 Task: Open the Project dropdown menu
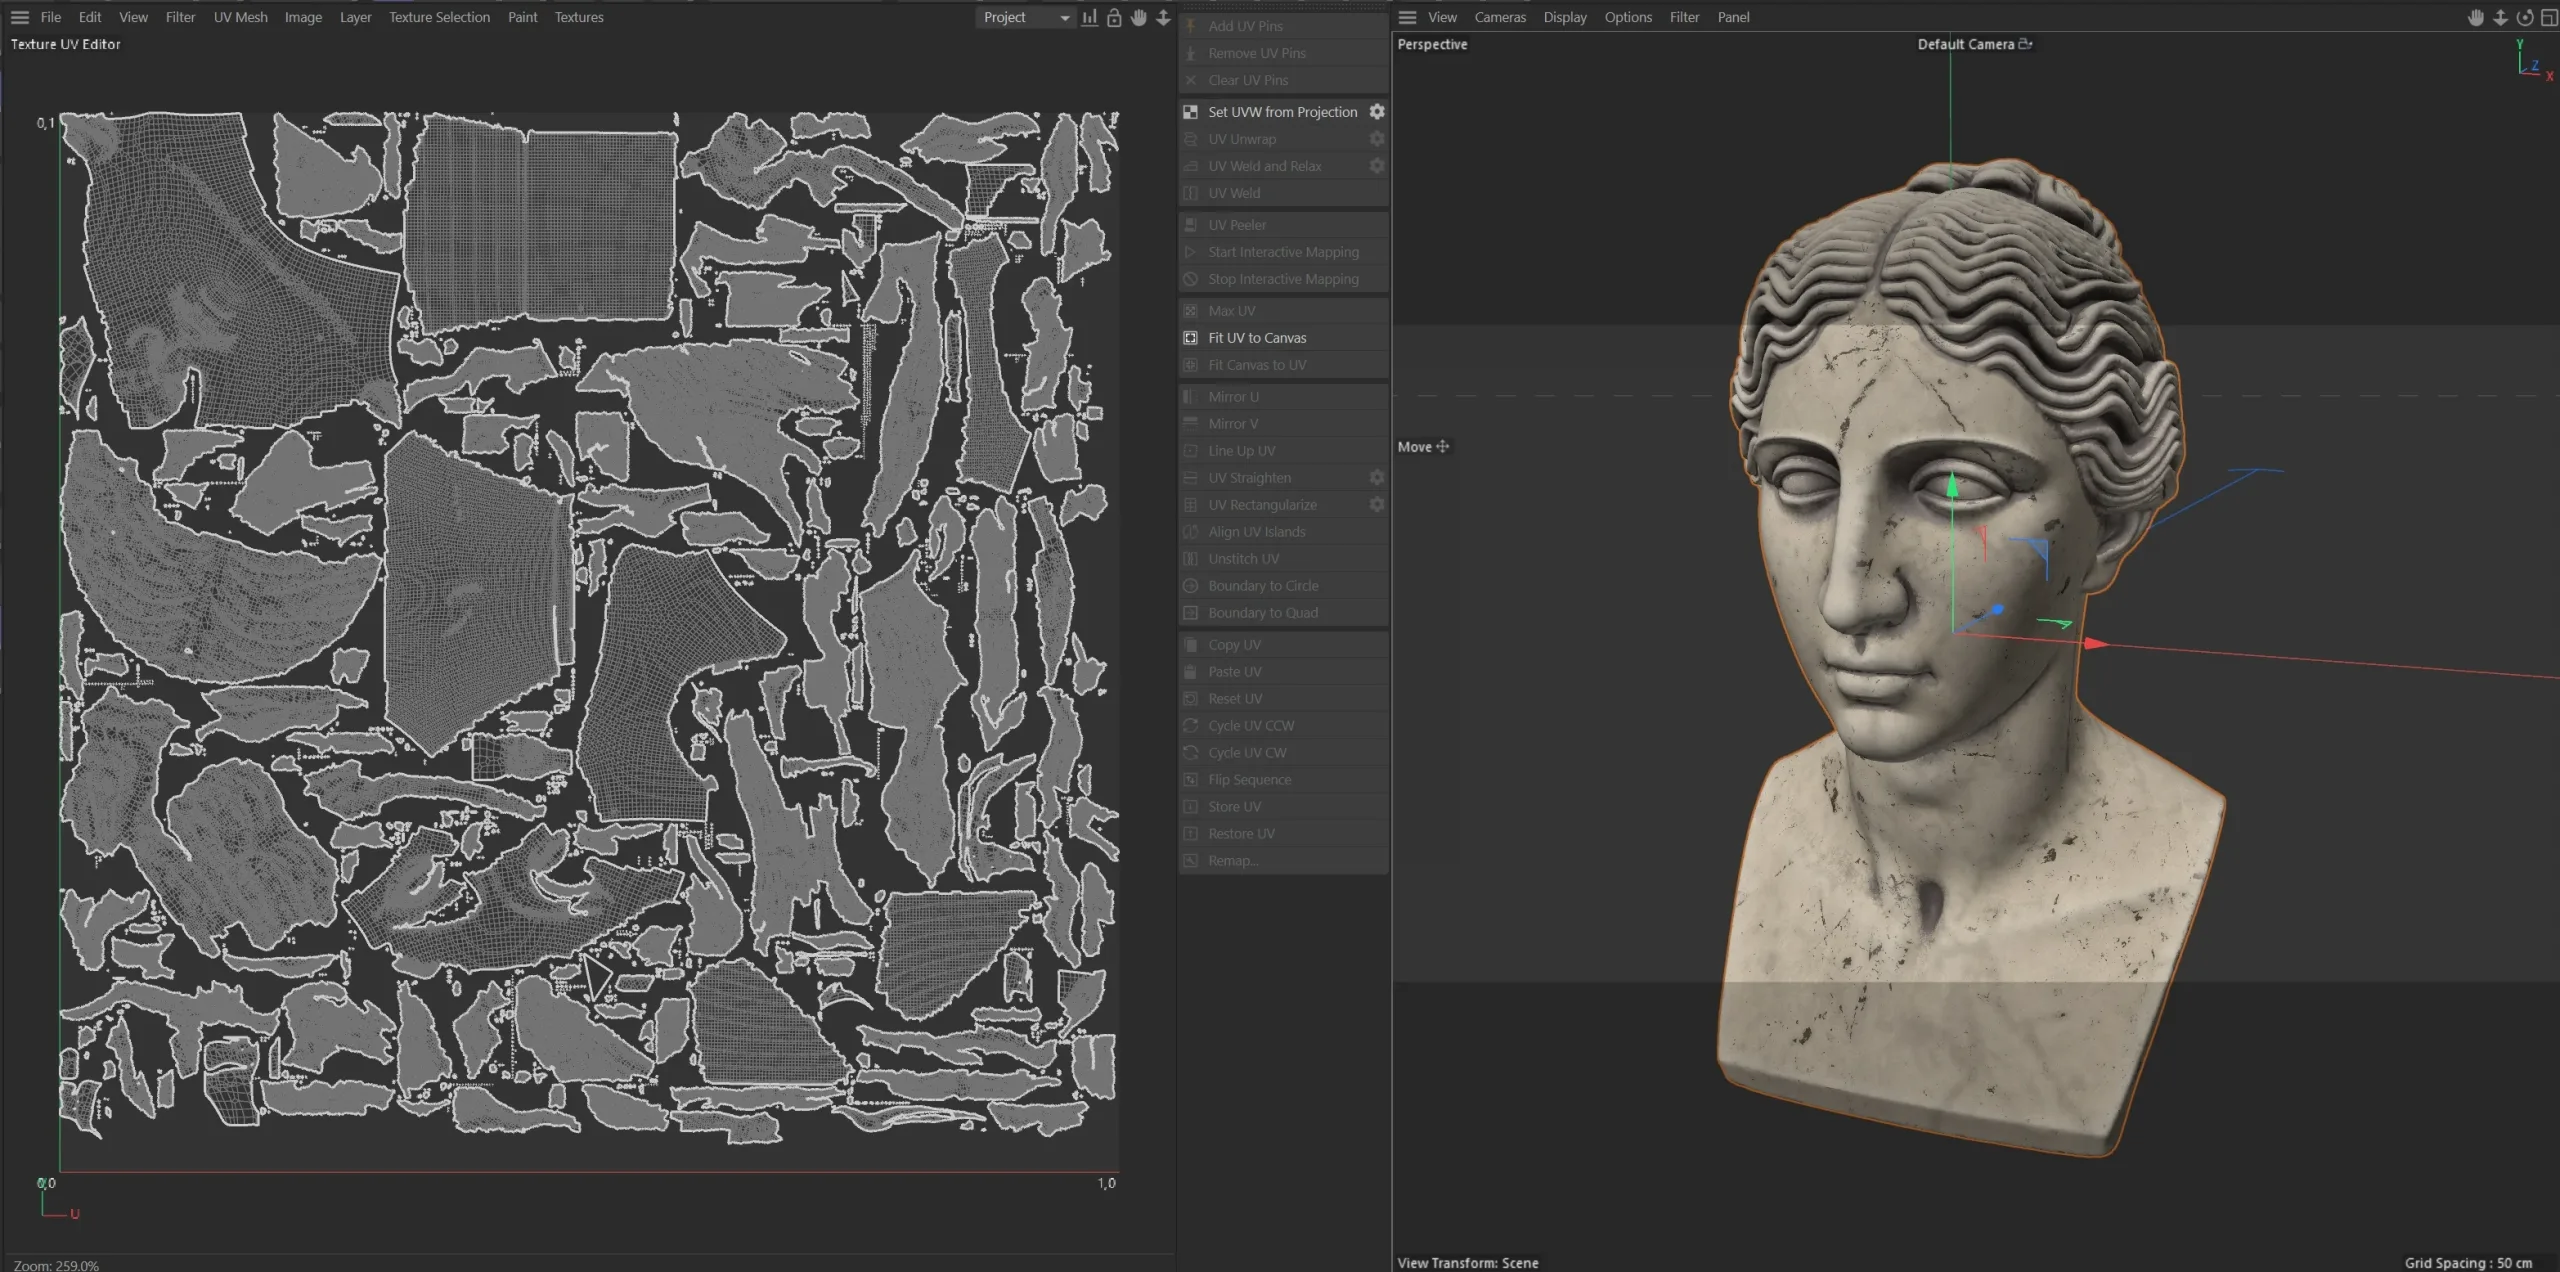pos(1024,17)
